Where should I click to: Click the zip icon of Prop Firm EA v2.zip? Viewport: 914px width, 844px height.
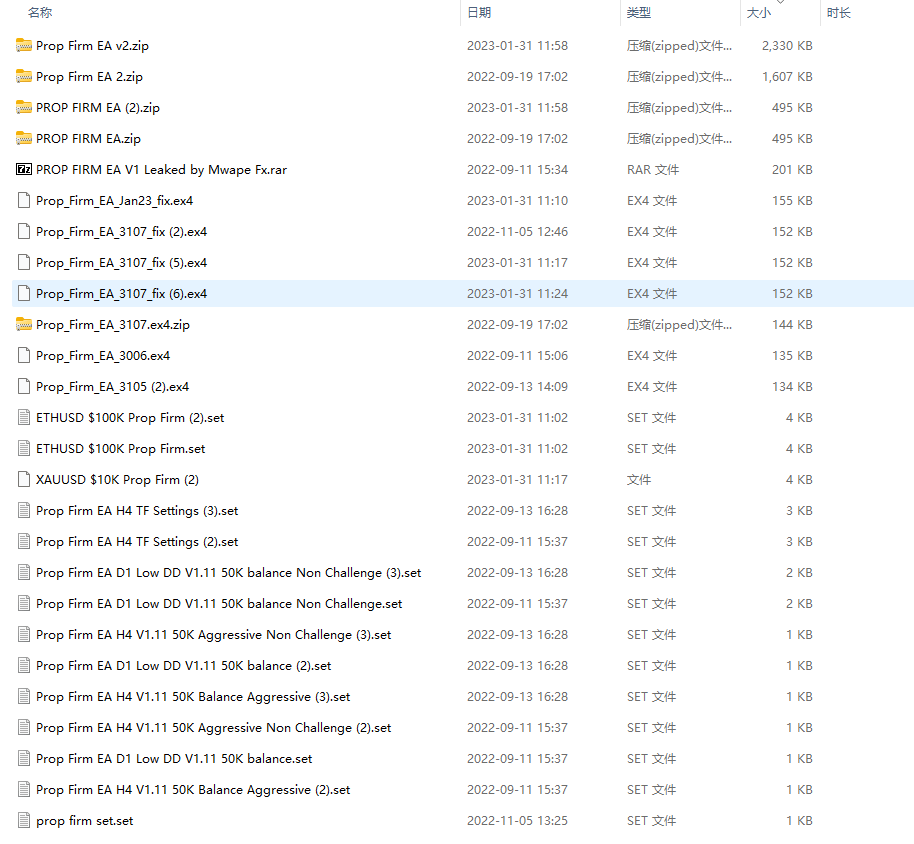click(x=24, y=45)
